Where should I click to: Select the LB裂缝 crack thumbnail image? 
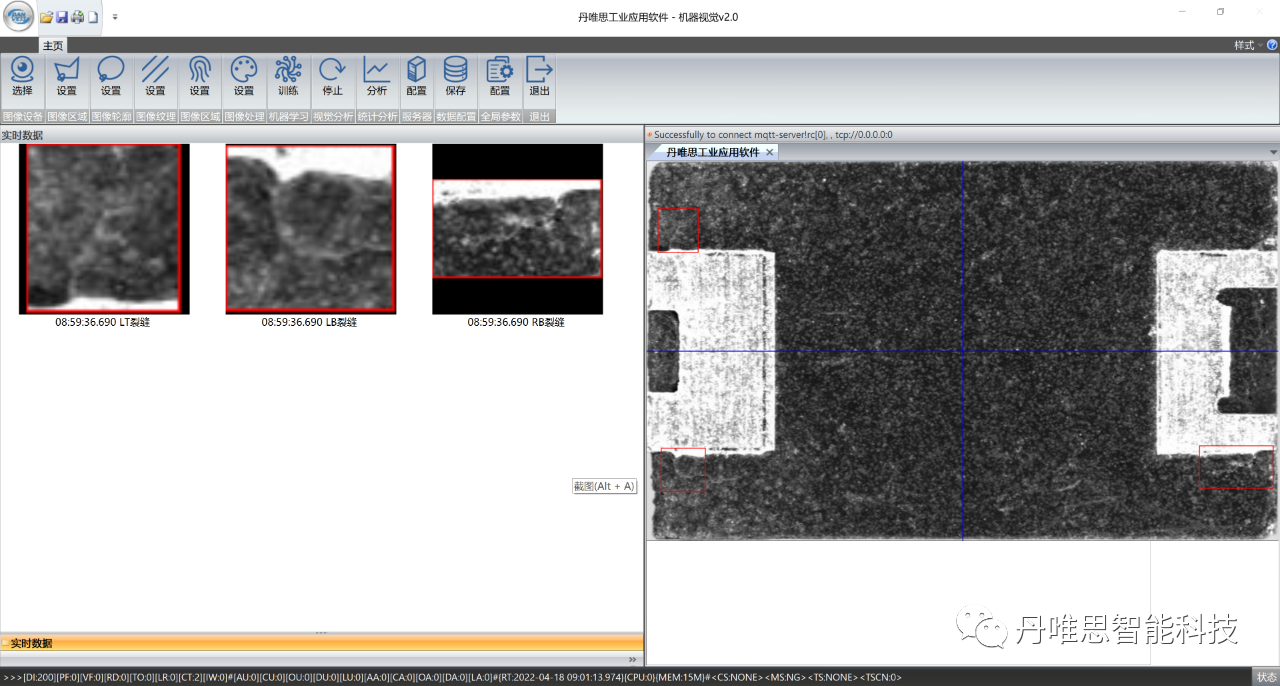point(311,229)
